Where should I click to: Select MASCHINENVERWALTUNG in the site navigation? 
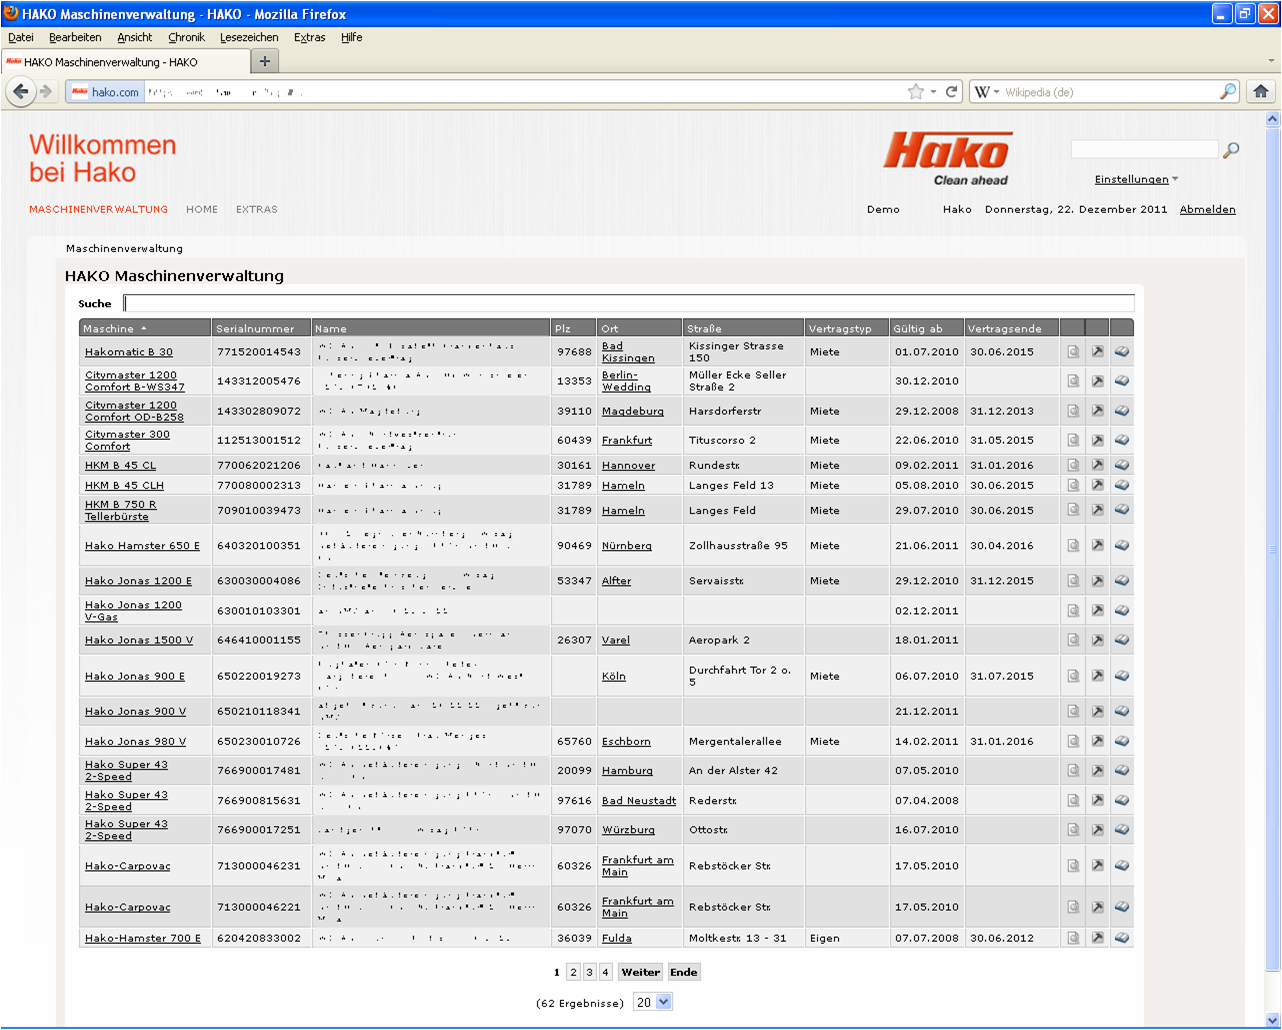98,210
